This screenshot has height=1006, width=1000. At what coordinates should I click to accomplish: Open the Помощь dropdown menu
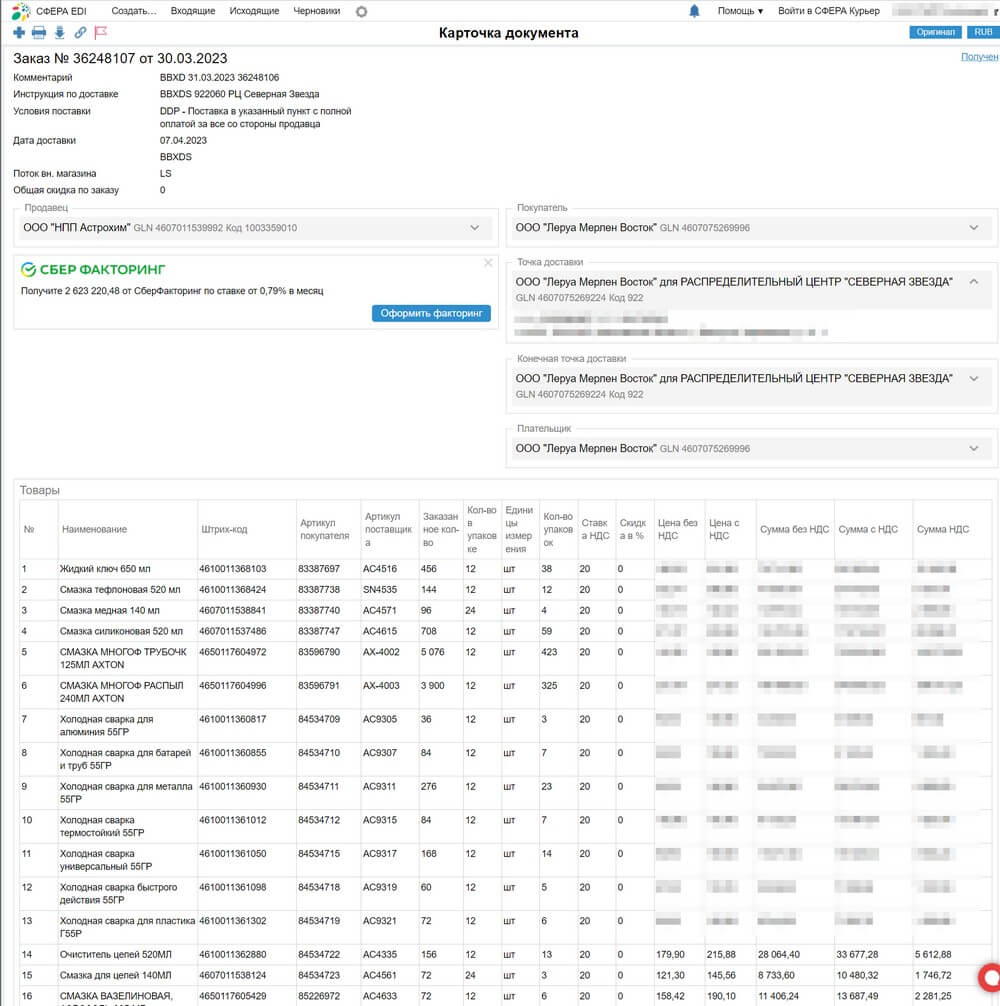point(740,11)
